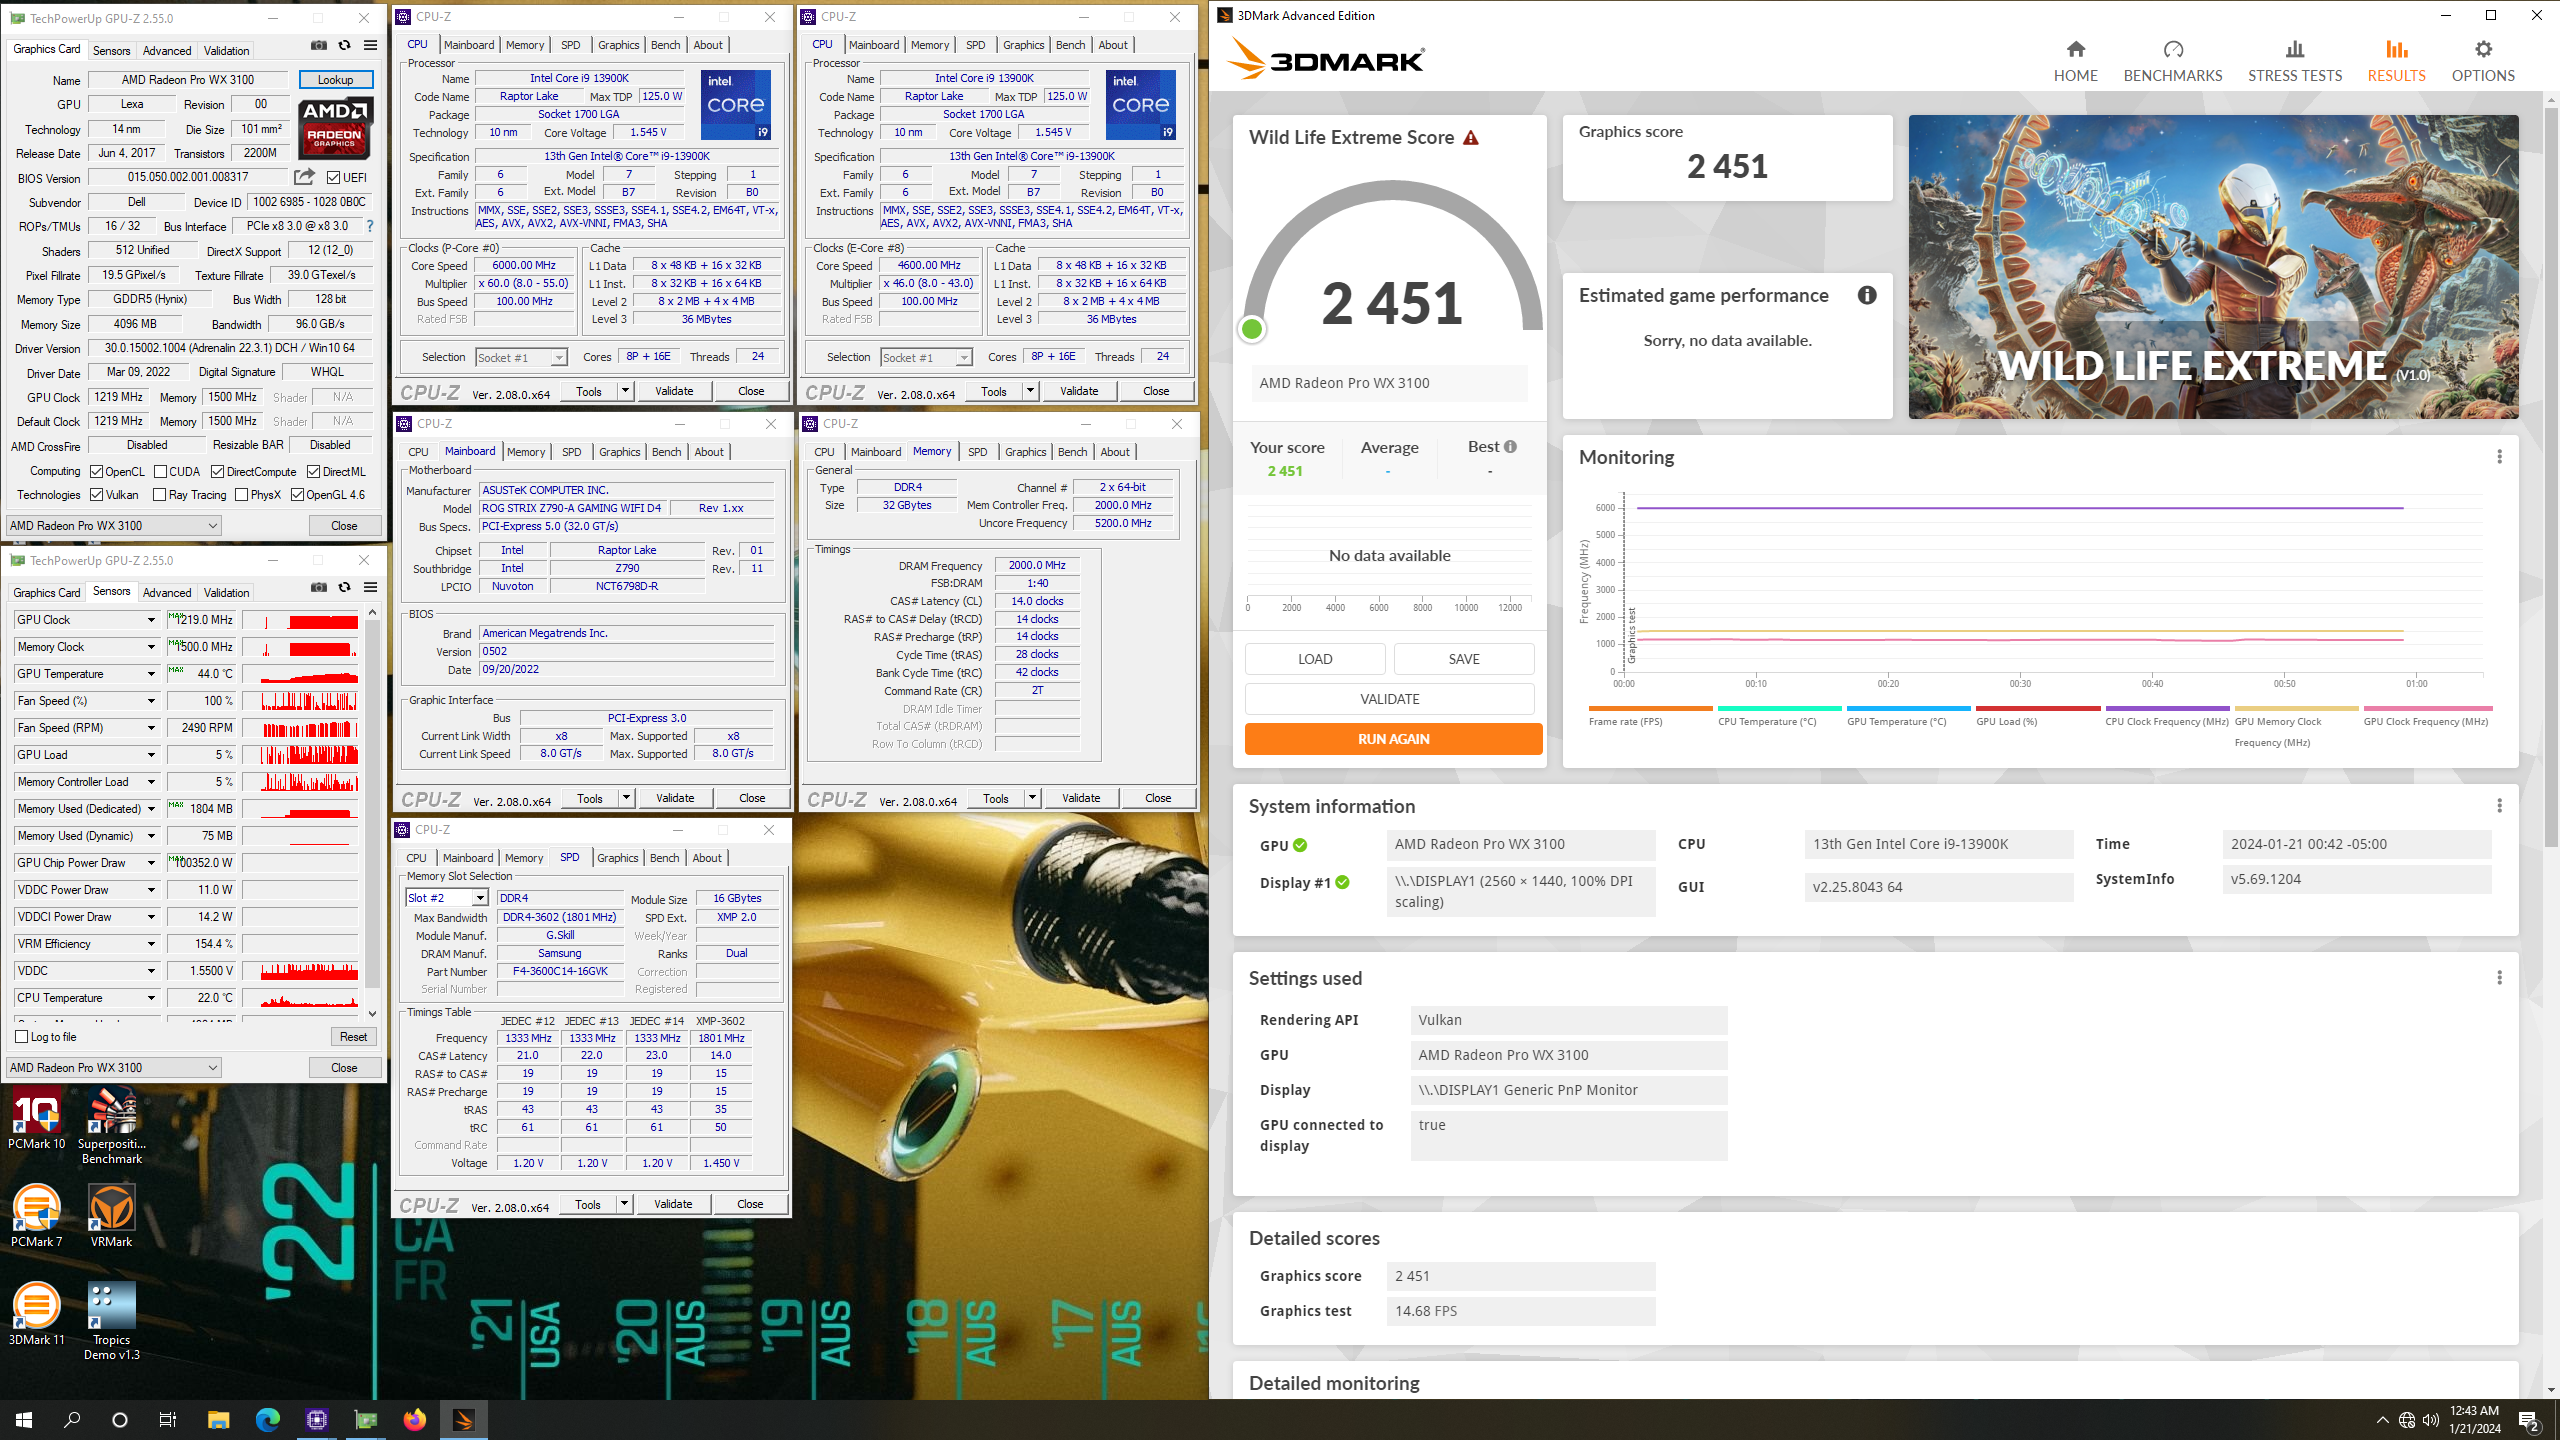Open Slot #2 memory slot dropdown

(x=447, y=898)
